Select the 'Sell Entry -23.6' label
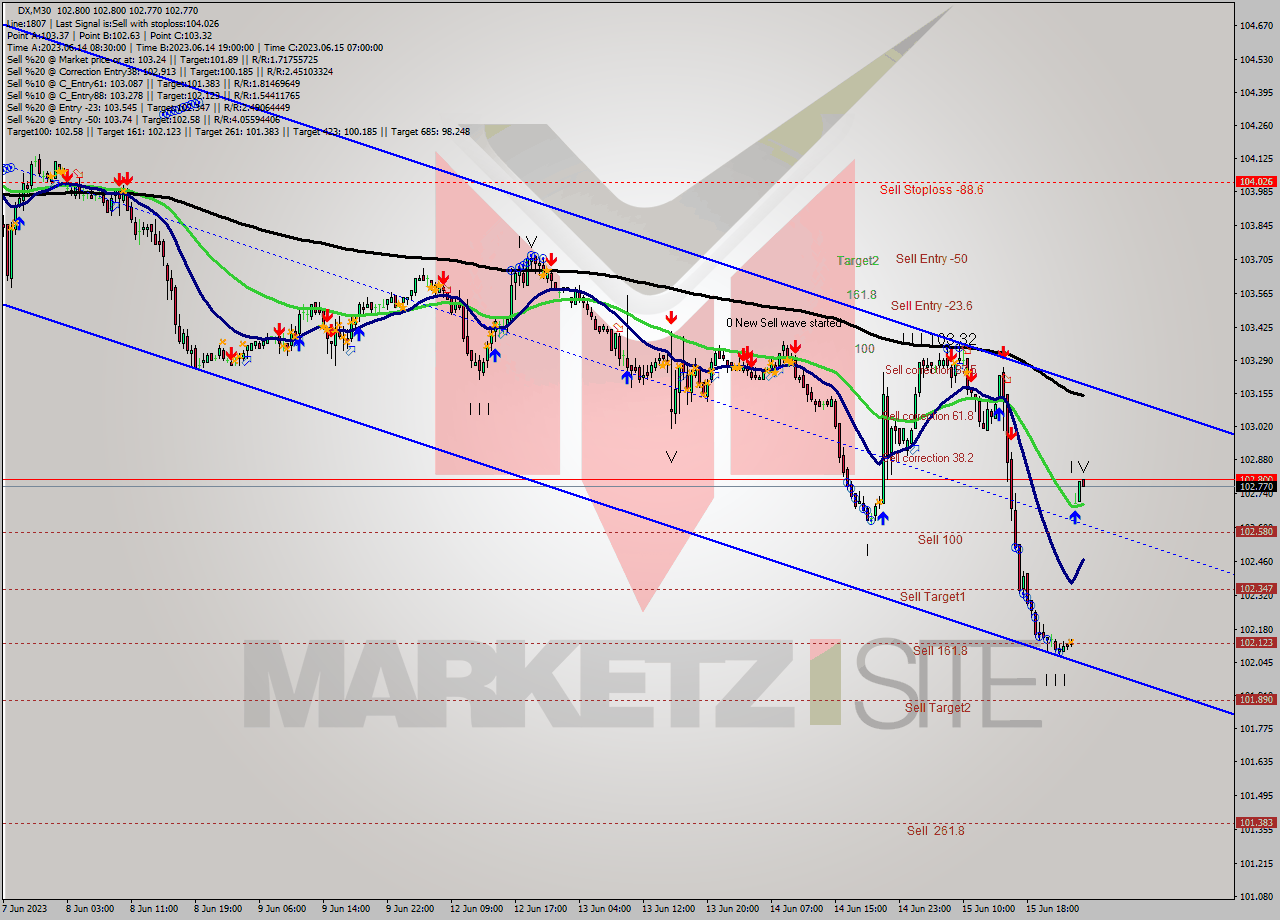The width and height of the screenshot is (1280, 920). click(931, 306)
